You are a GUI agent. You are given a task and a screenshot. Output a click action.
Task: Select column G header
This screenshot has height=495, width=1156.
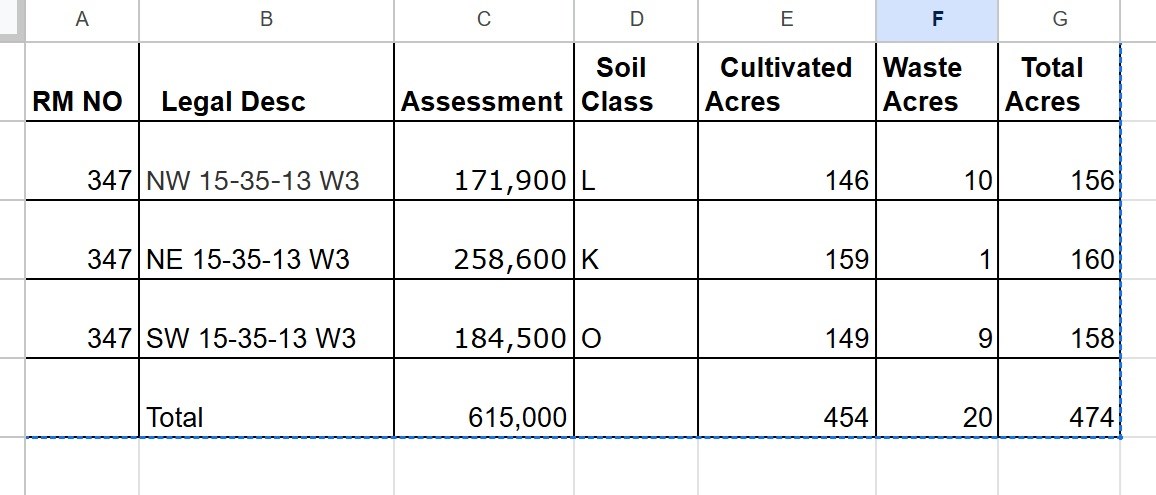pos(1059,20)
